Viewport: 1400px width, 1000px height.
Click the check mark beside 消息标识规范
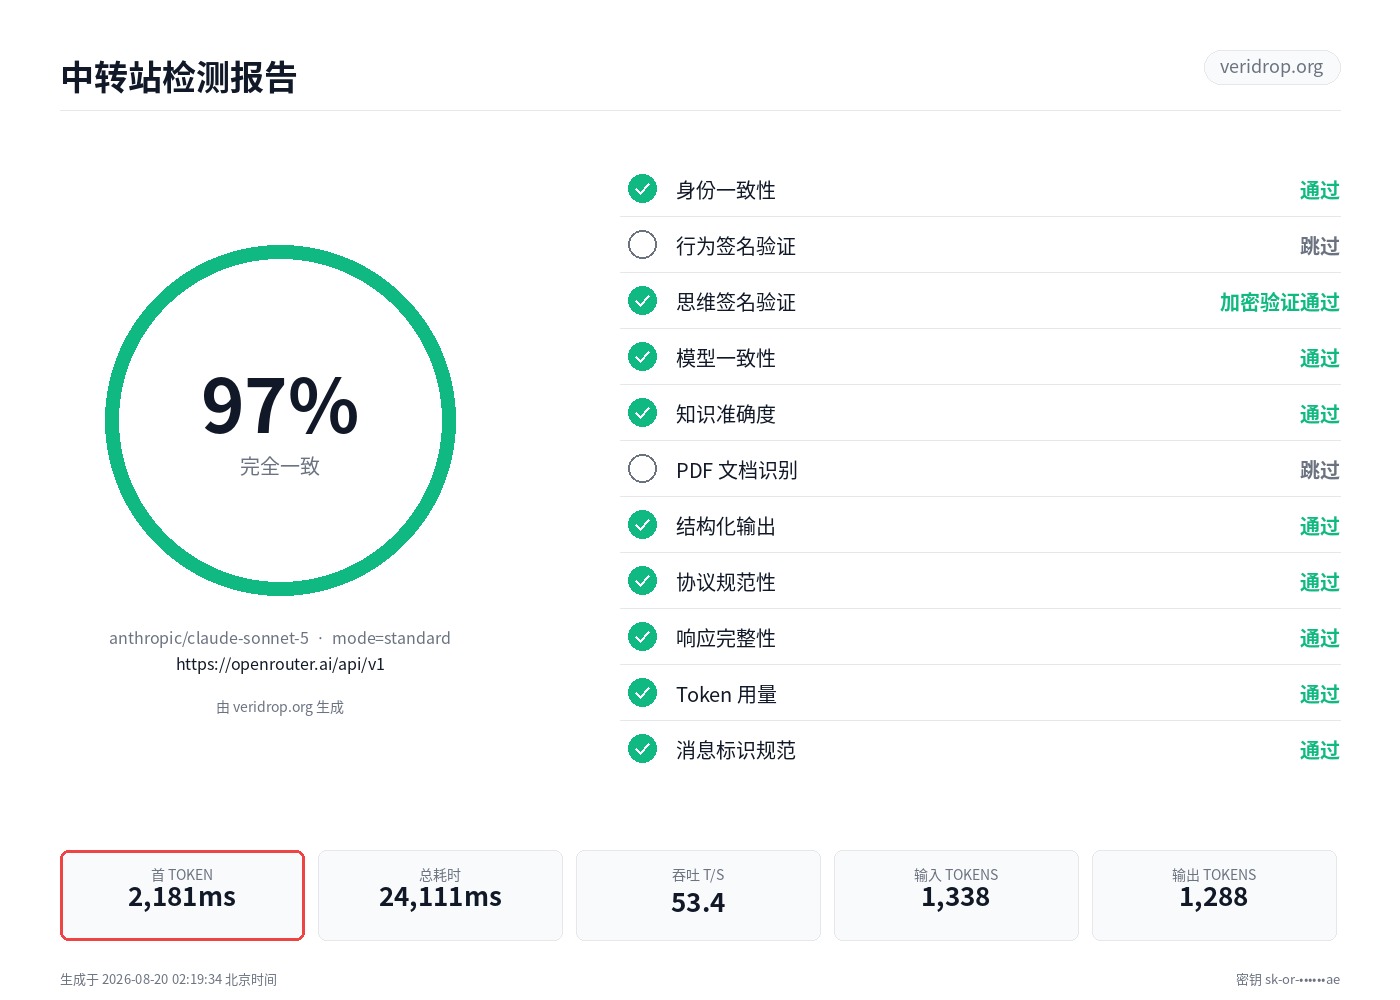pyautogui.click(x=642, y=749)
